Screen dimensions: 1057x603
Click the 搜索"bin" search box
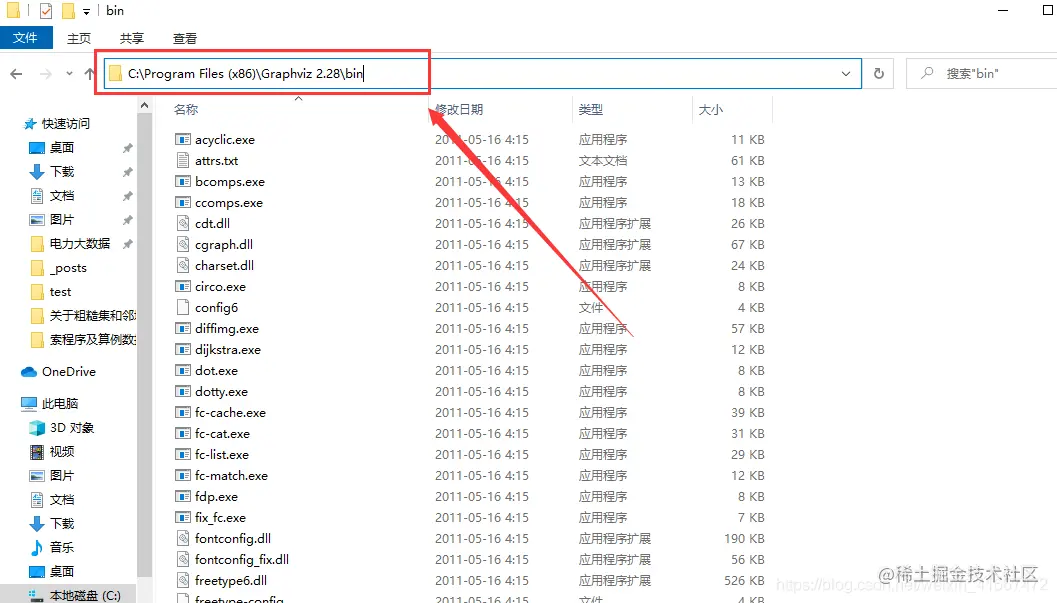tap(982, 73)
